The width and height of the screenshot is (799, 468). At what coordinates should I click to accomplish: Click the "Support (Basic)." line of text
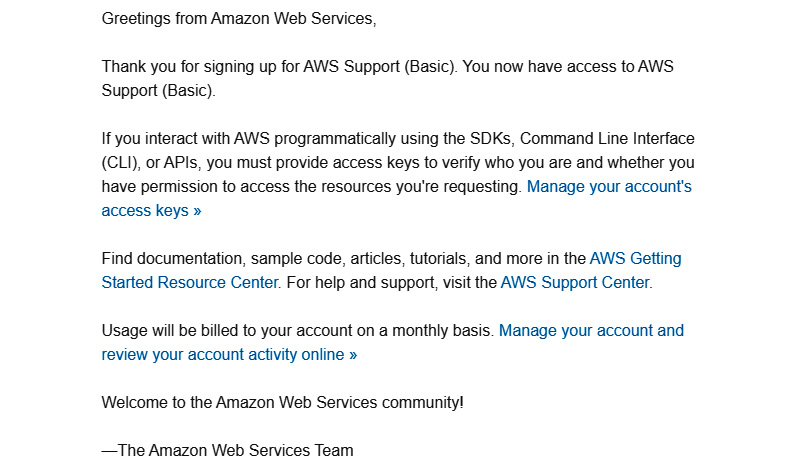pos(158,91)
